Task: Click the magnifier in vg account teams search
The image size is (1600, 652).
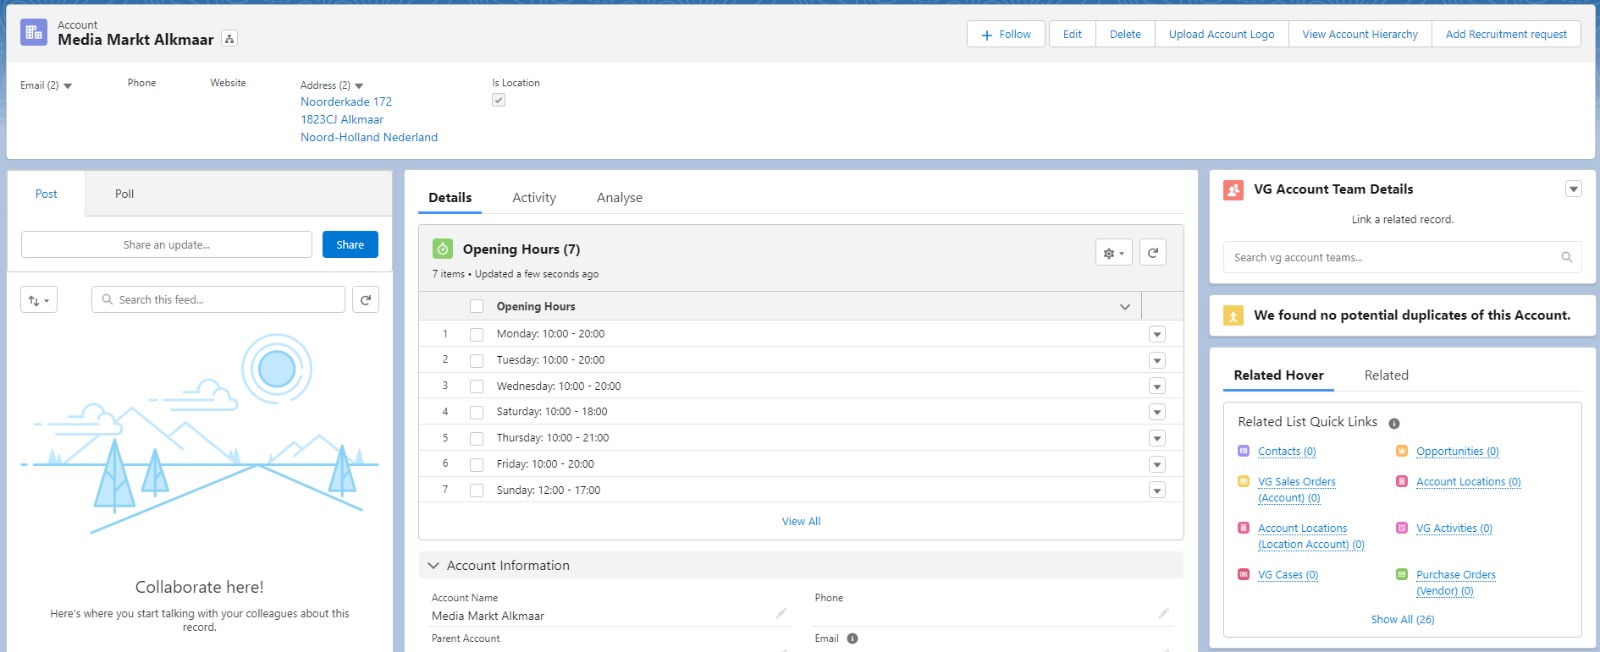Action: coord(1567,257)
